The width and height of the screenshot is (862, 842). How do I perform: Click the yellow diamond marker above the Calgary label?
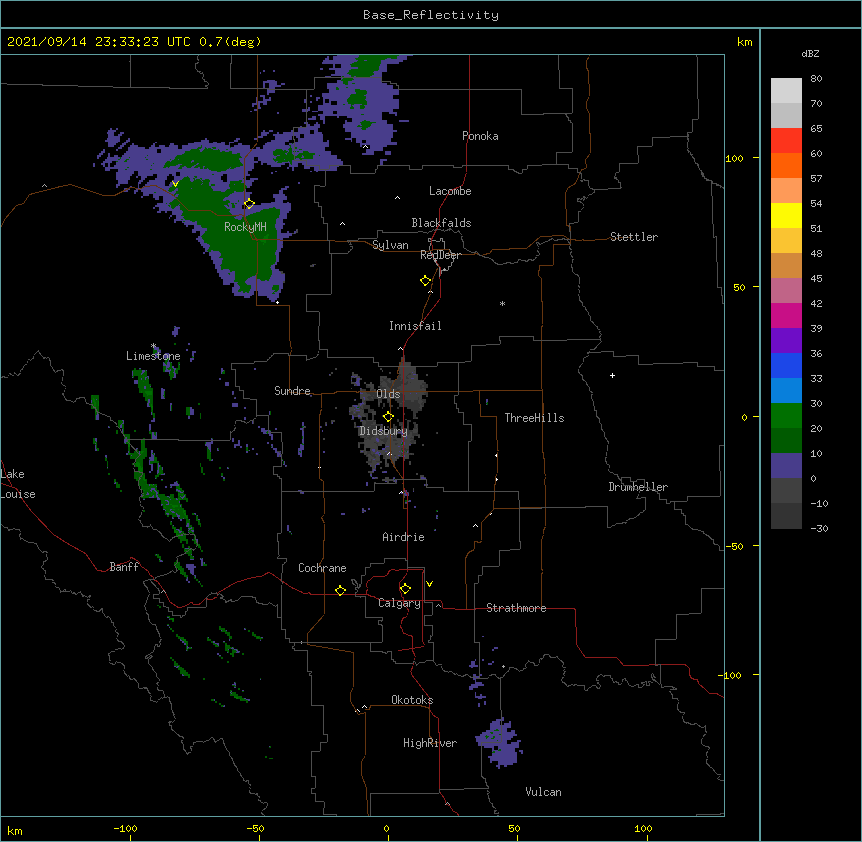coord(405,589)
